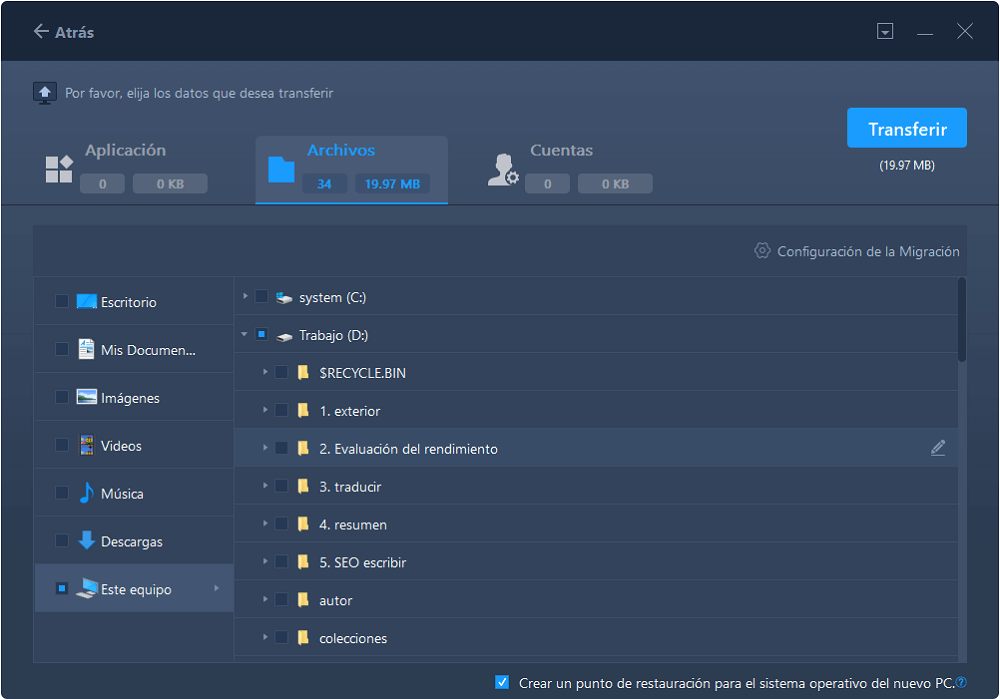
Task: Tick the colecciones folder checkbox
Action: pyautogui.click(x=281, y=637)
